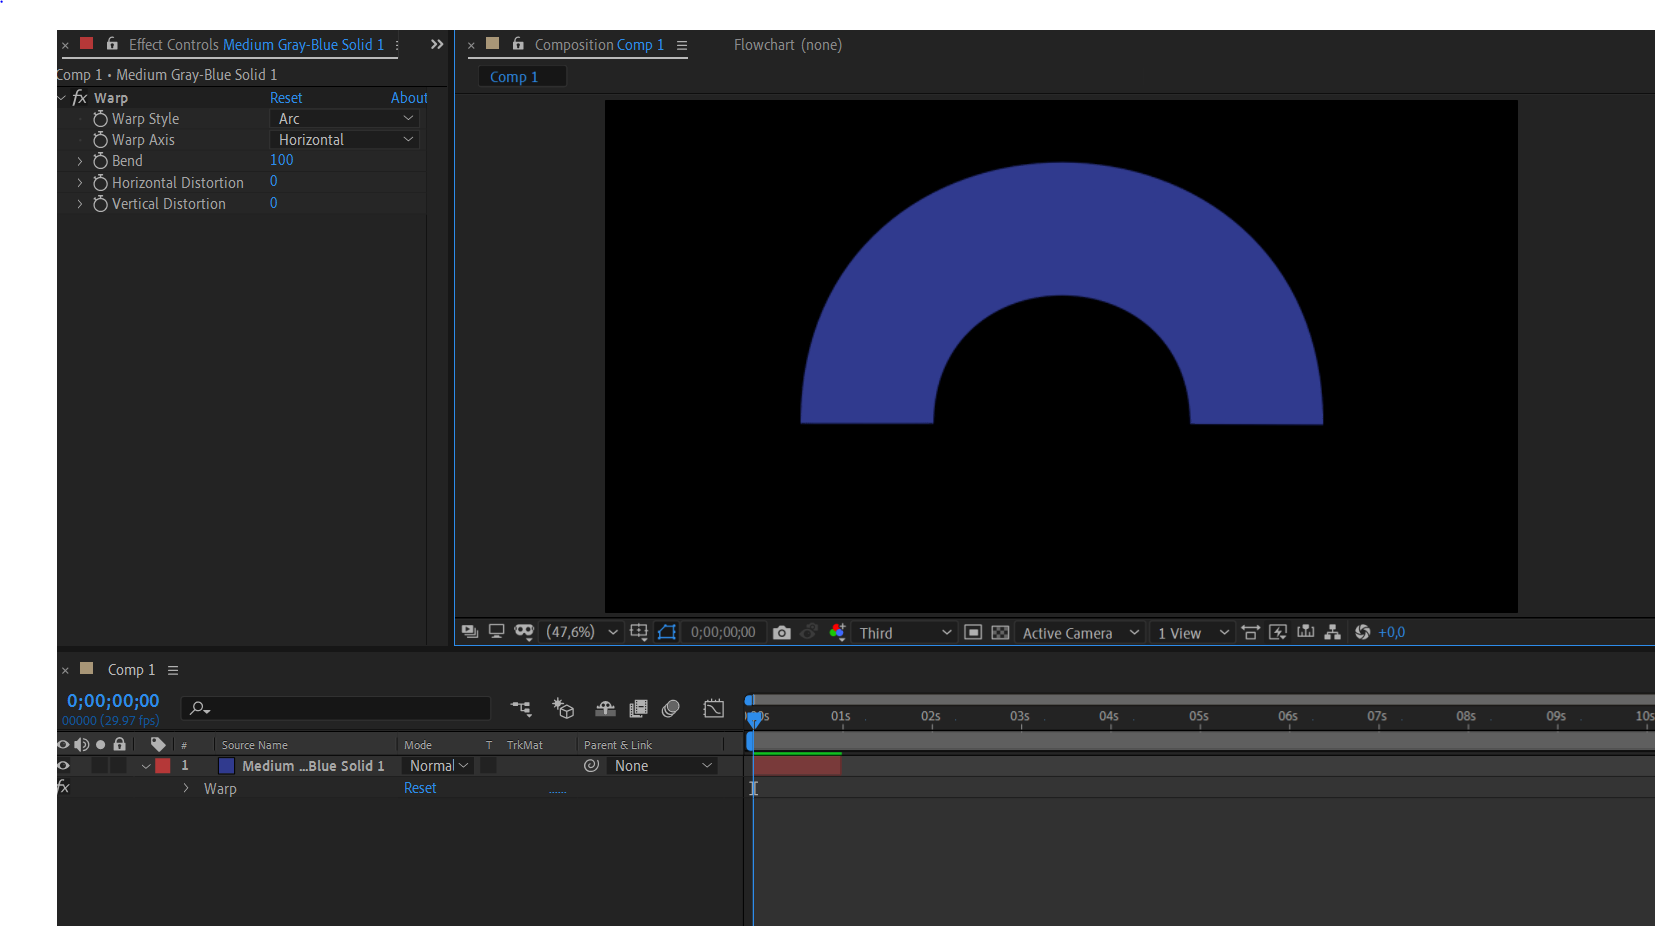Open the Graph Editor in timeline
The height and width of the screenshot is (926, 1655).
713,709
